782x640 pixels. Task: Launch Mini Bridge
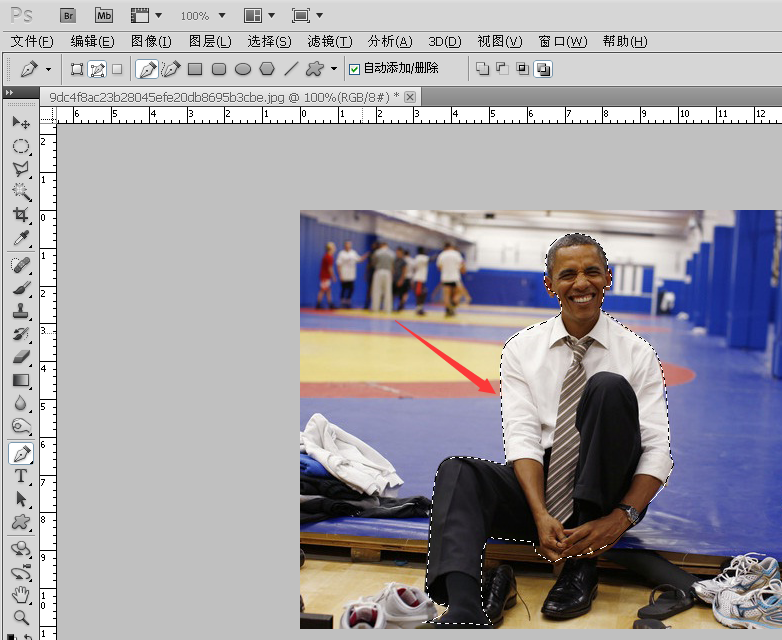click(104, 15)
